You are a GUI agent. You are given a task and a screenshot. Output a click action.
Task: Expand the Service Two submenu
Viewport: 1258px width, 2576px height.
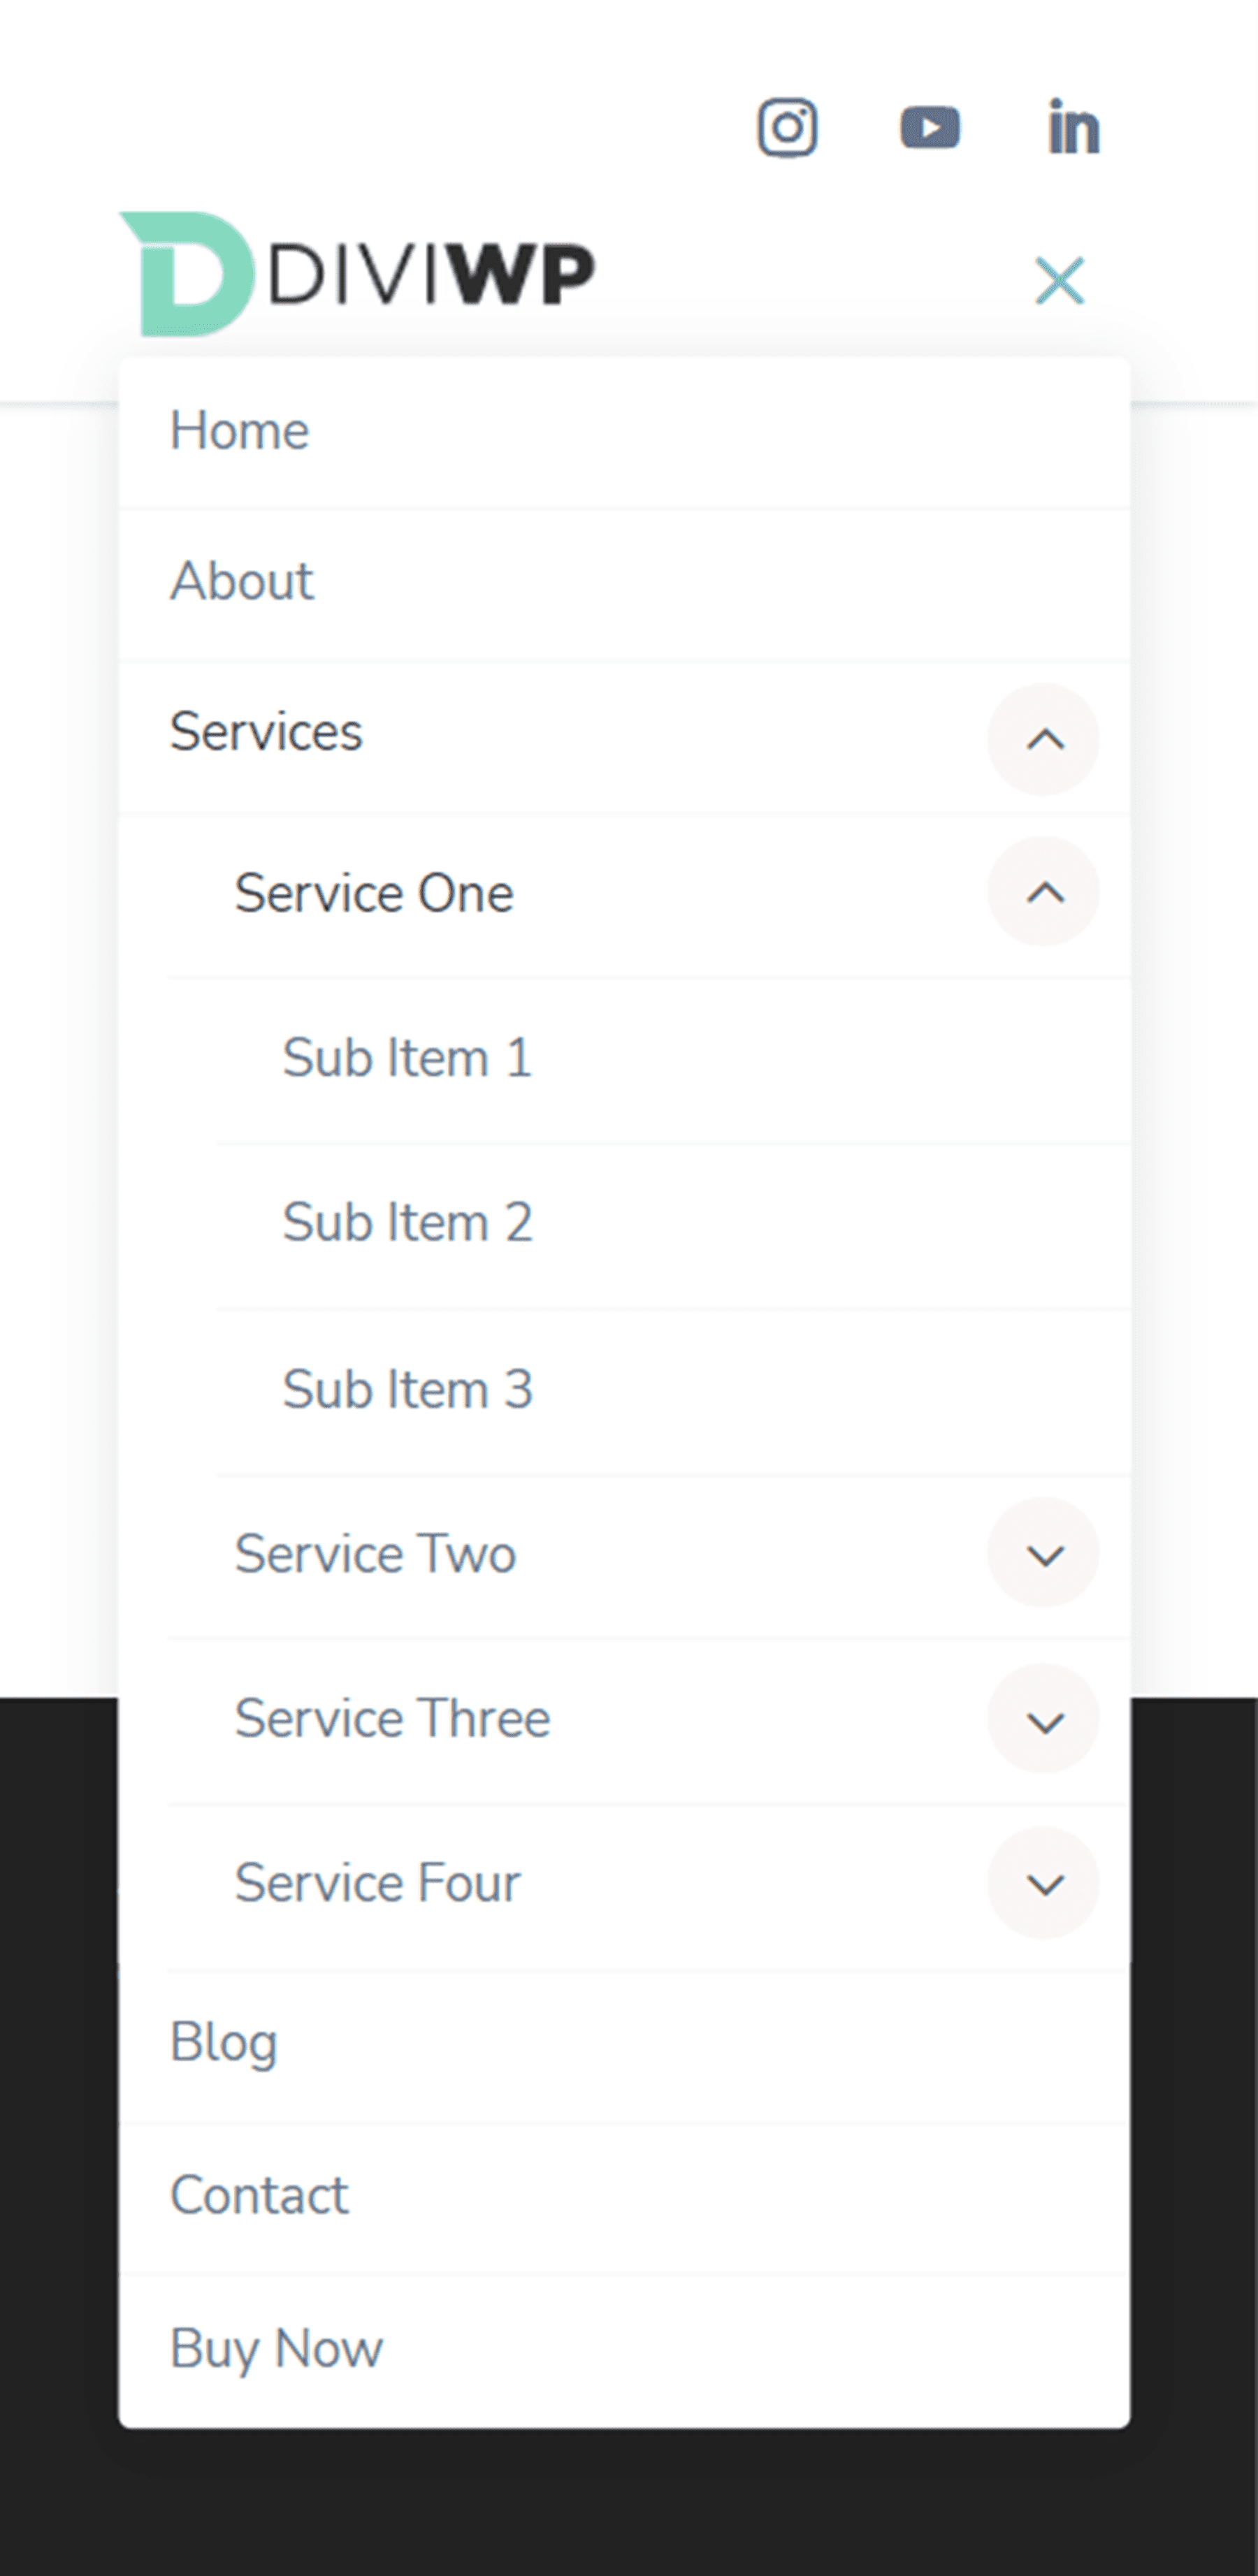click(x=1044, y=1554)
